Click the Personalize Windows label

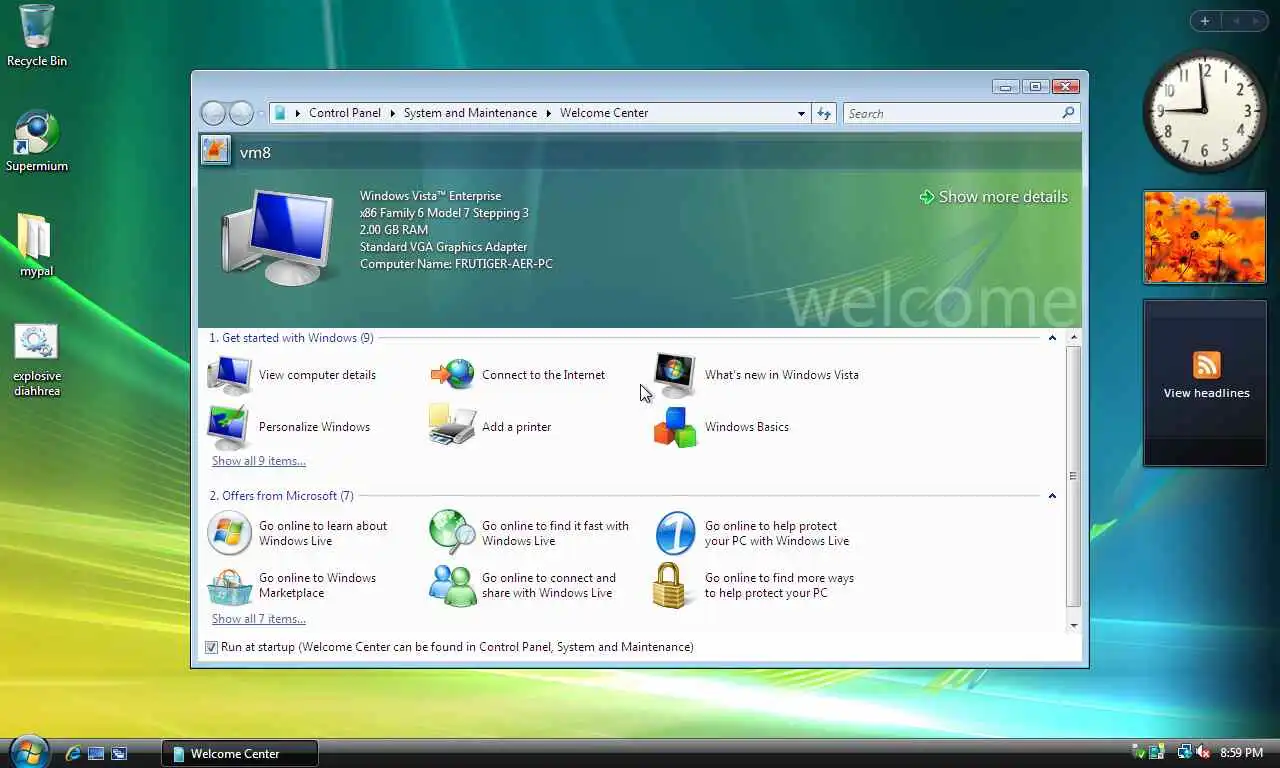[x=314, y=427]
